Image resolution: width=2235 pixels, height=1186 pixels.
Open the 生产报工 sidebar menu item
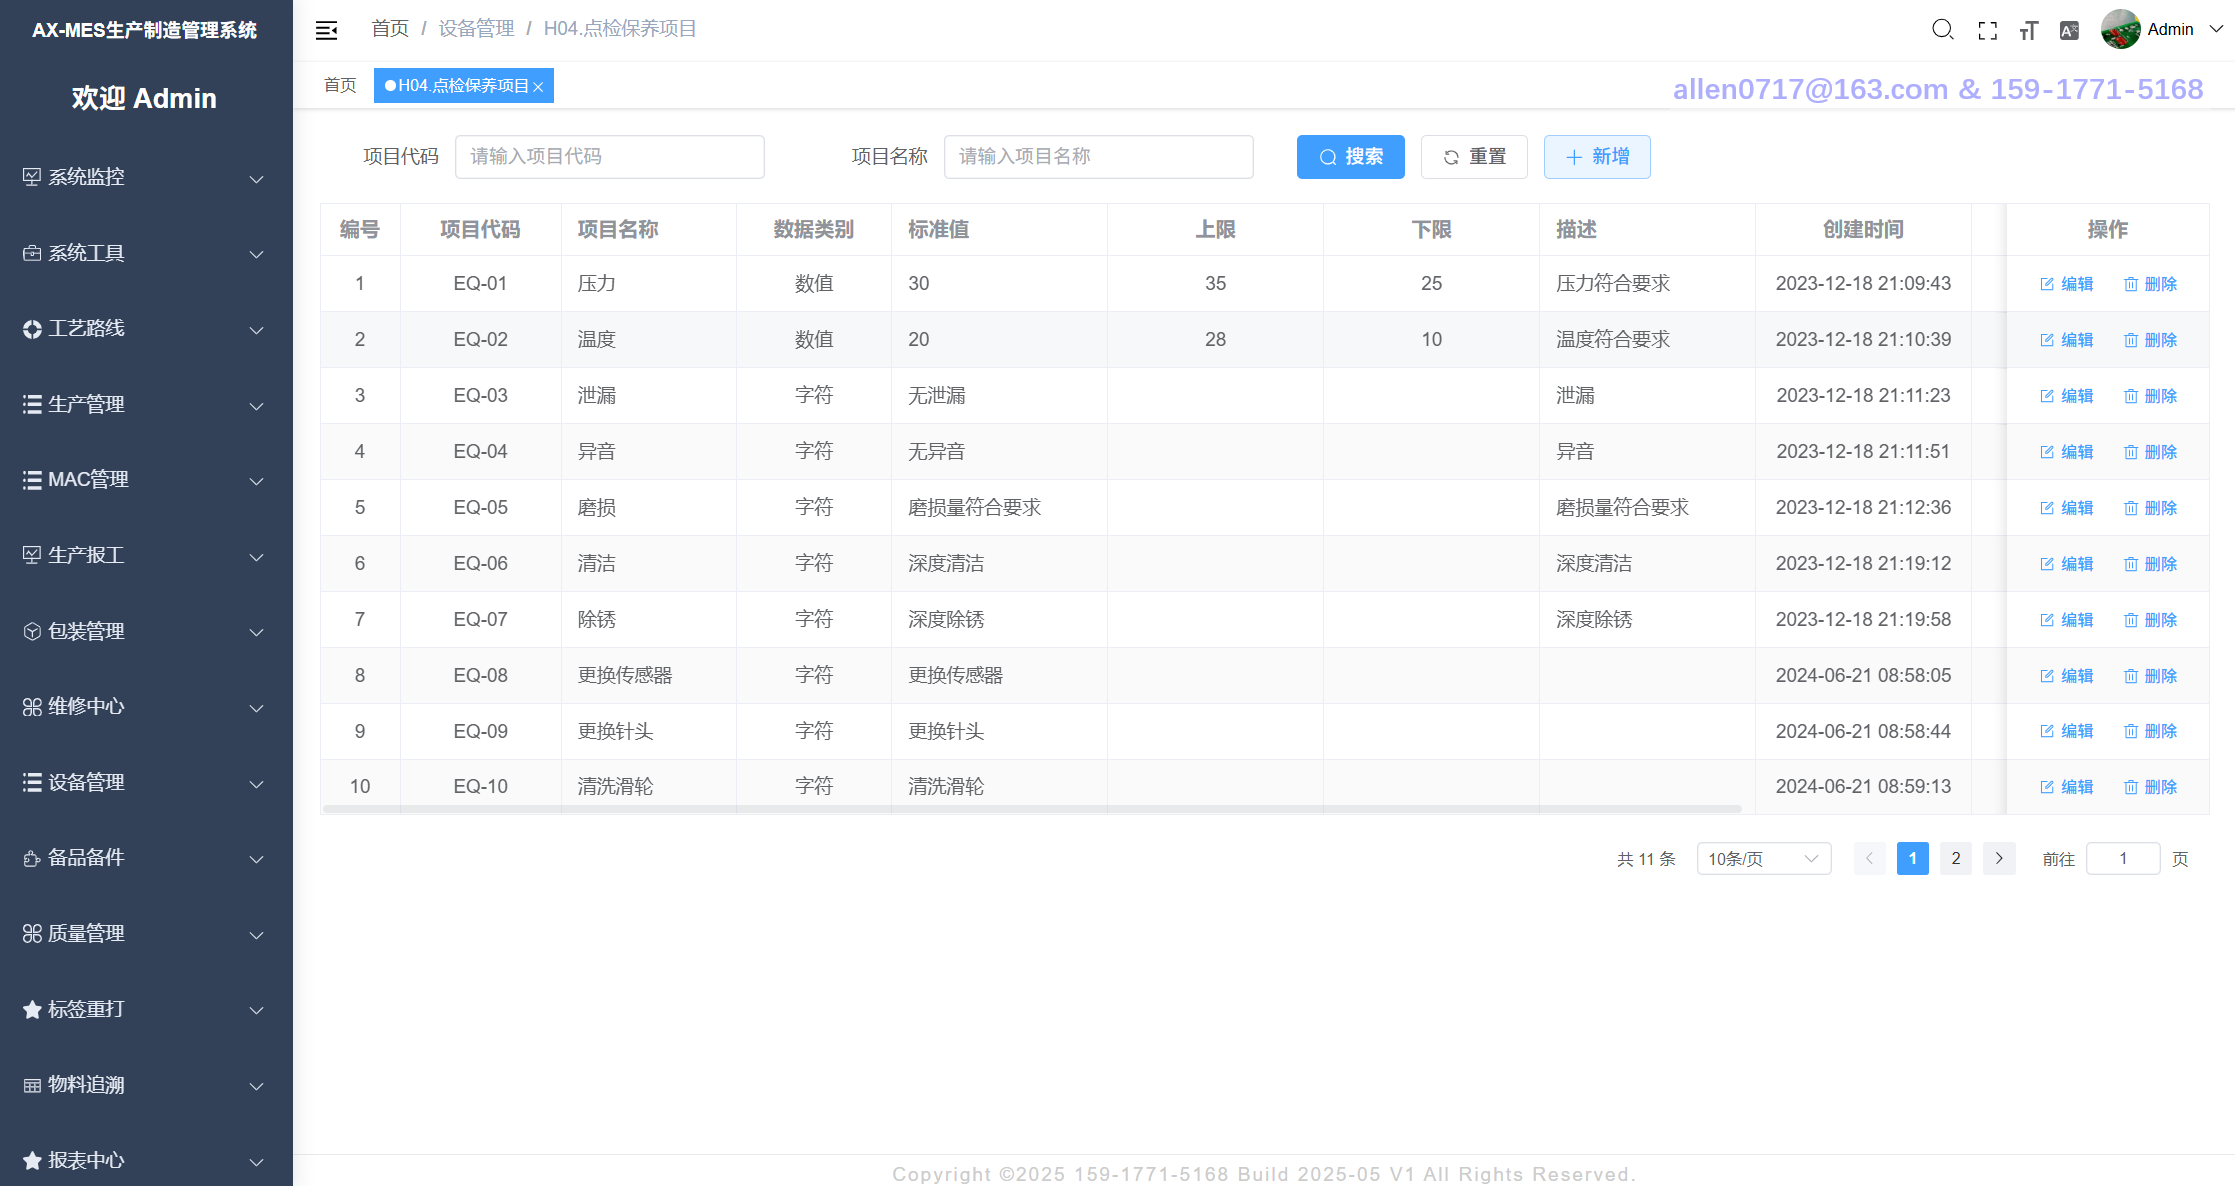(x=146, y=556)
